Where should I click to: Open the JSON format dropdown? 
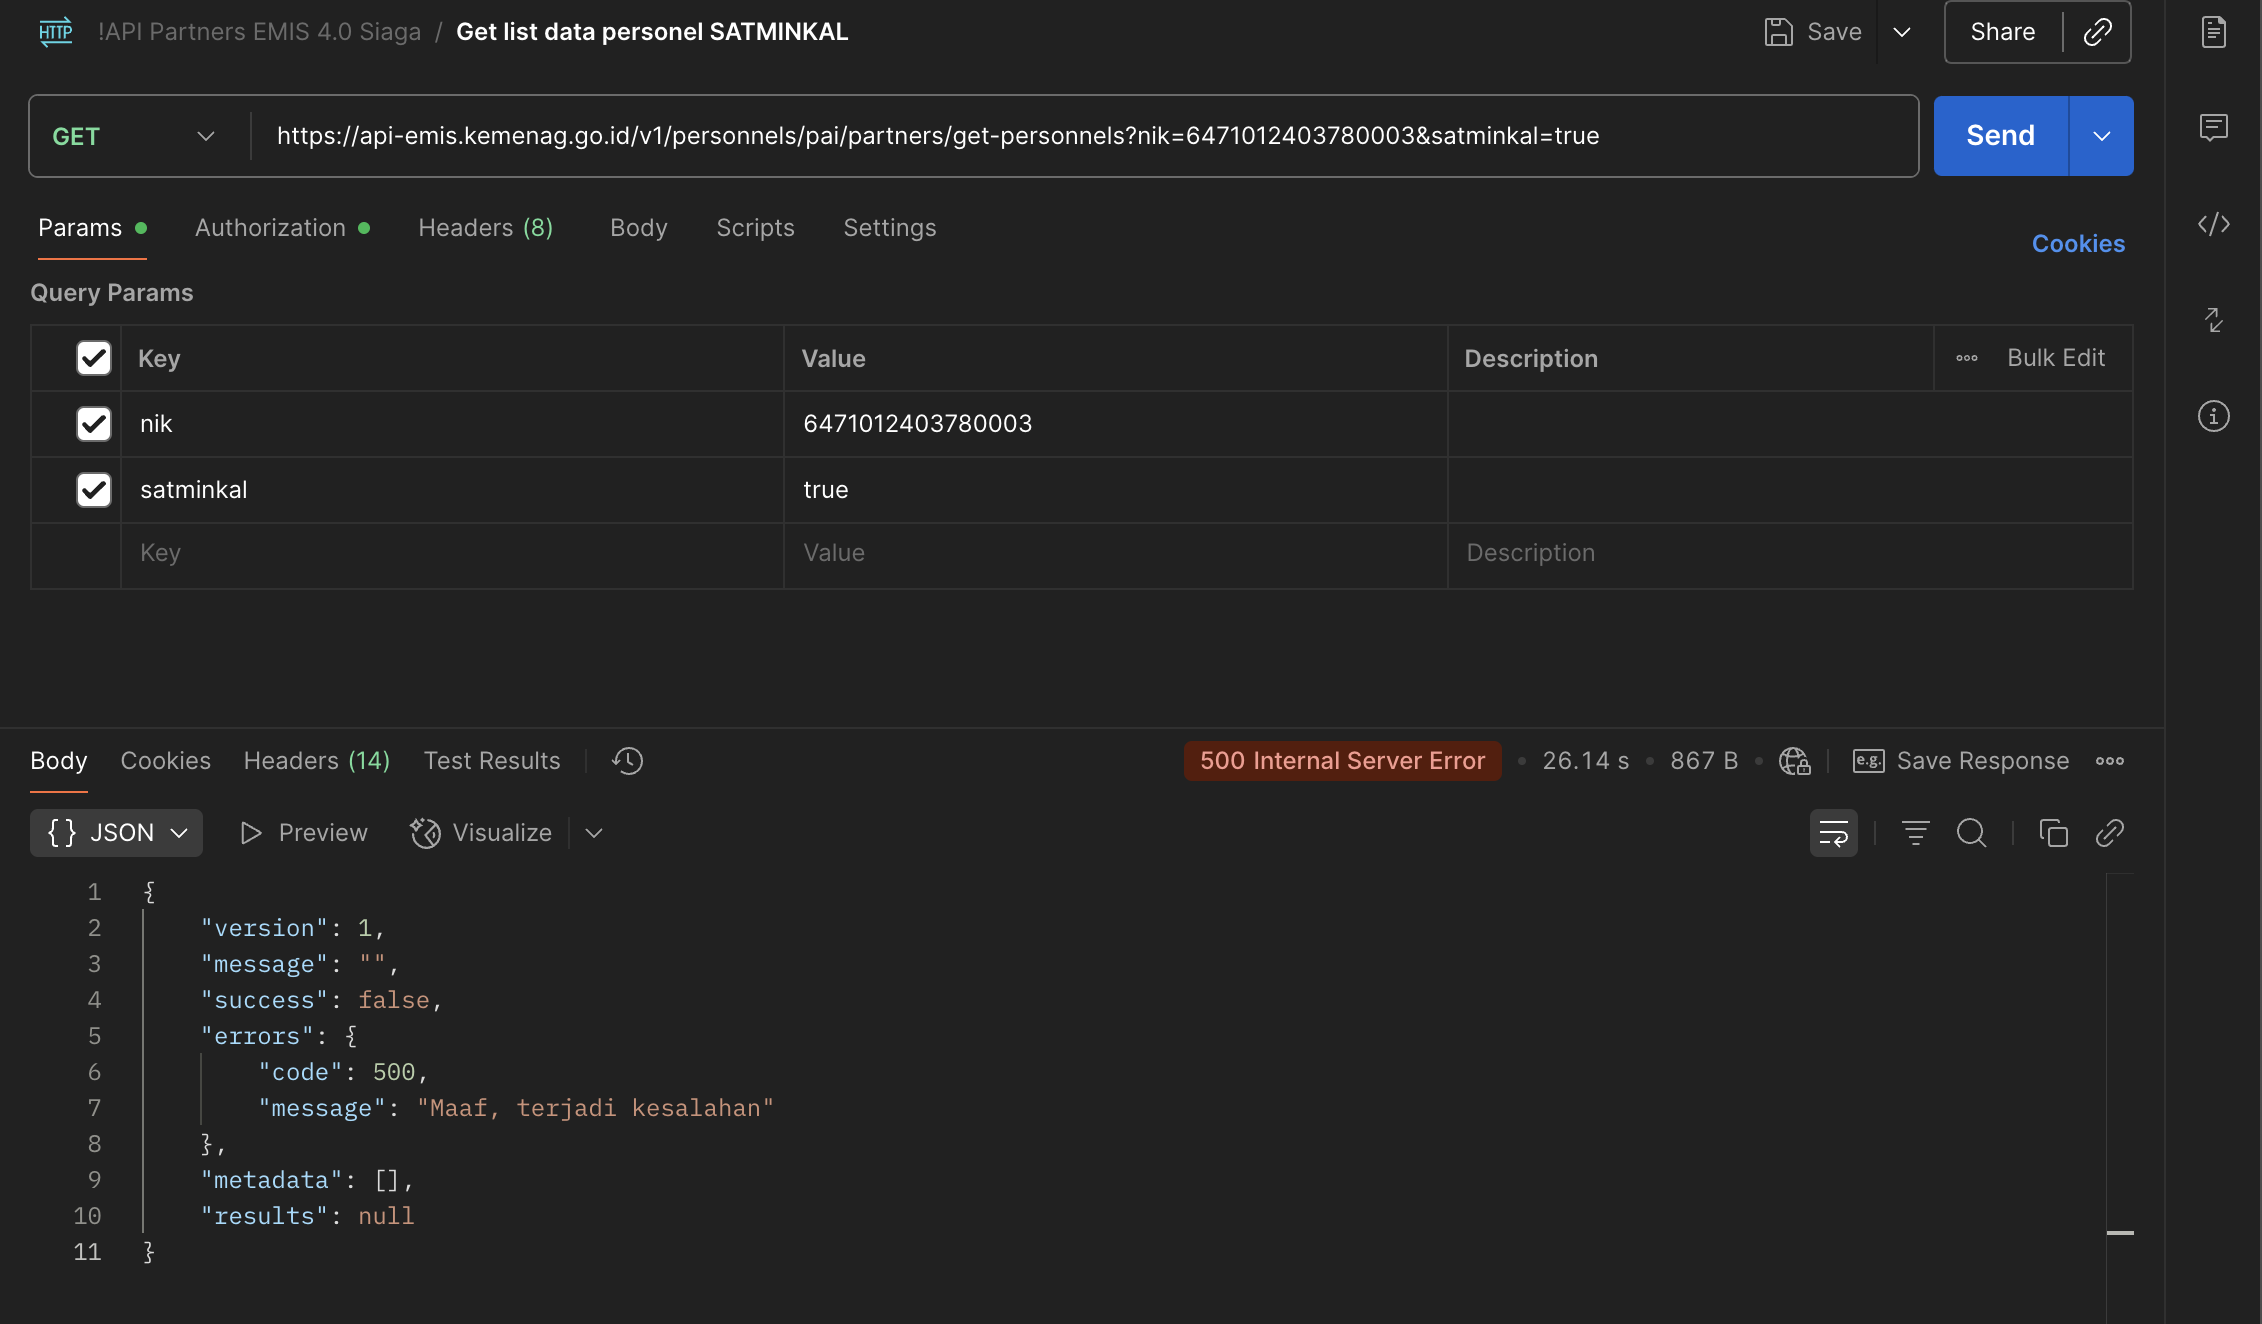pos(117,833)
